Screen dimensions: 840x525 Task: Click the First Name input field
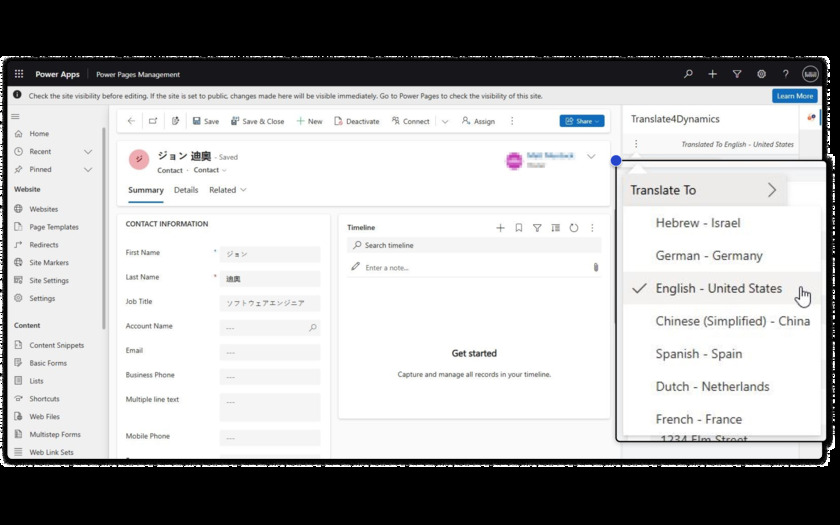(x=270, y=254)
